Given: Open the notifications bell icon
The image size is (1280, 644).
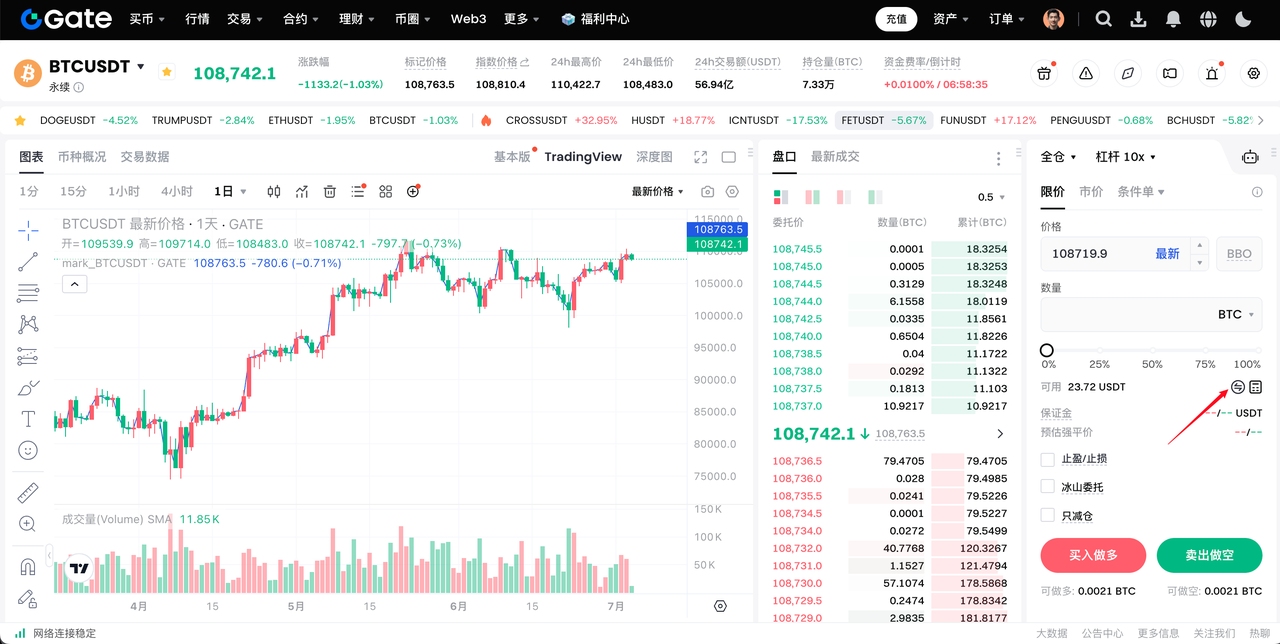Looking at the screenshot, I should click(1173, 19).
